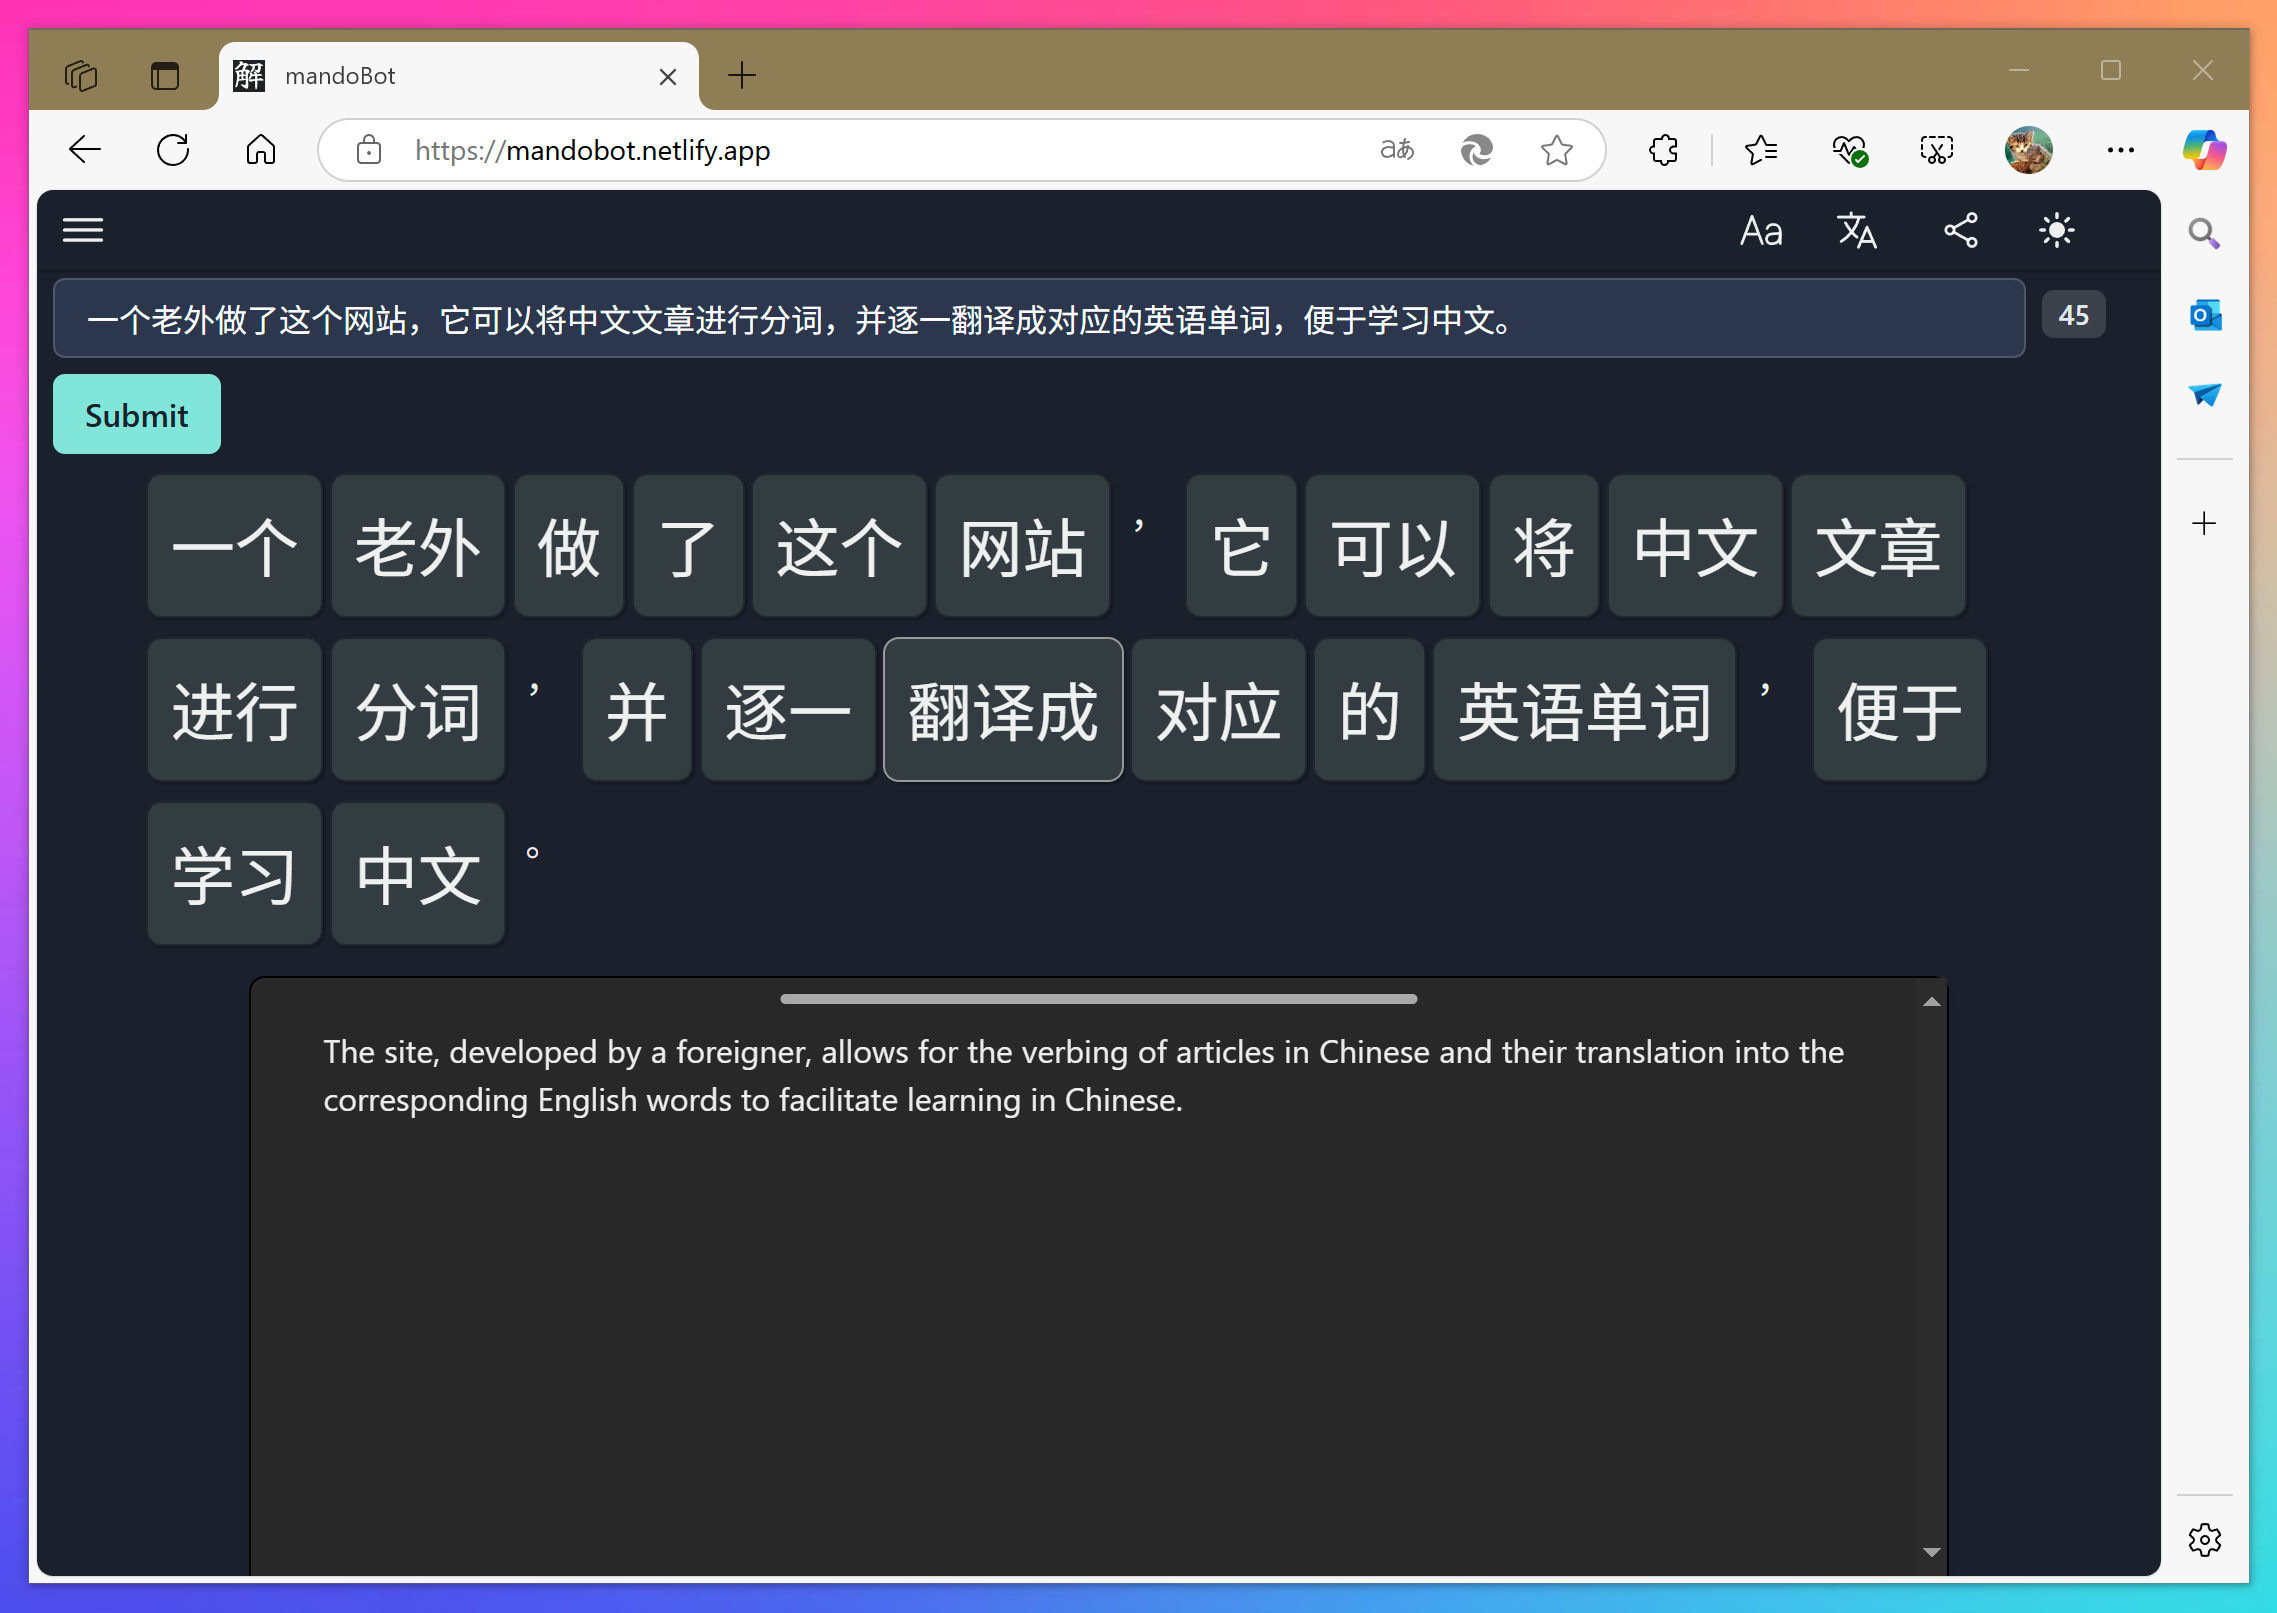Screen dimensions: 2277x1613
Task: Select the 中文 tile after 学习
Action: 418,875
